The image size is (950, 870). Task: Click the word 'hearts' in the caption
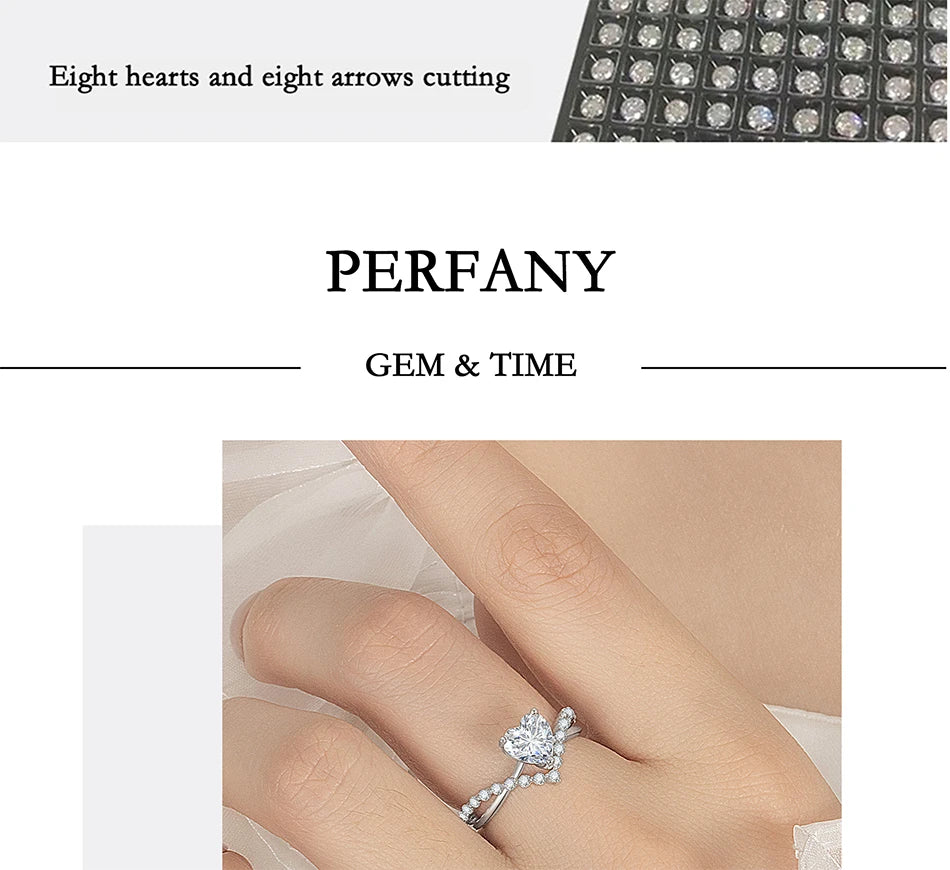pyautogui.click(x=161, y=77)
